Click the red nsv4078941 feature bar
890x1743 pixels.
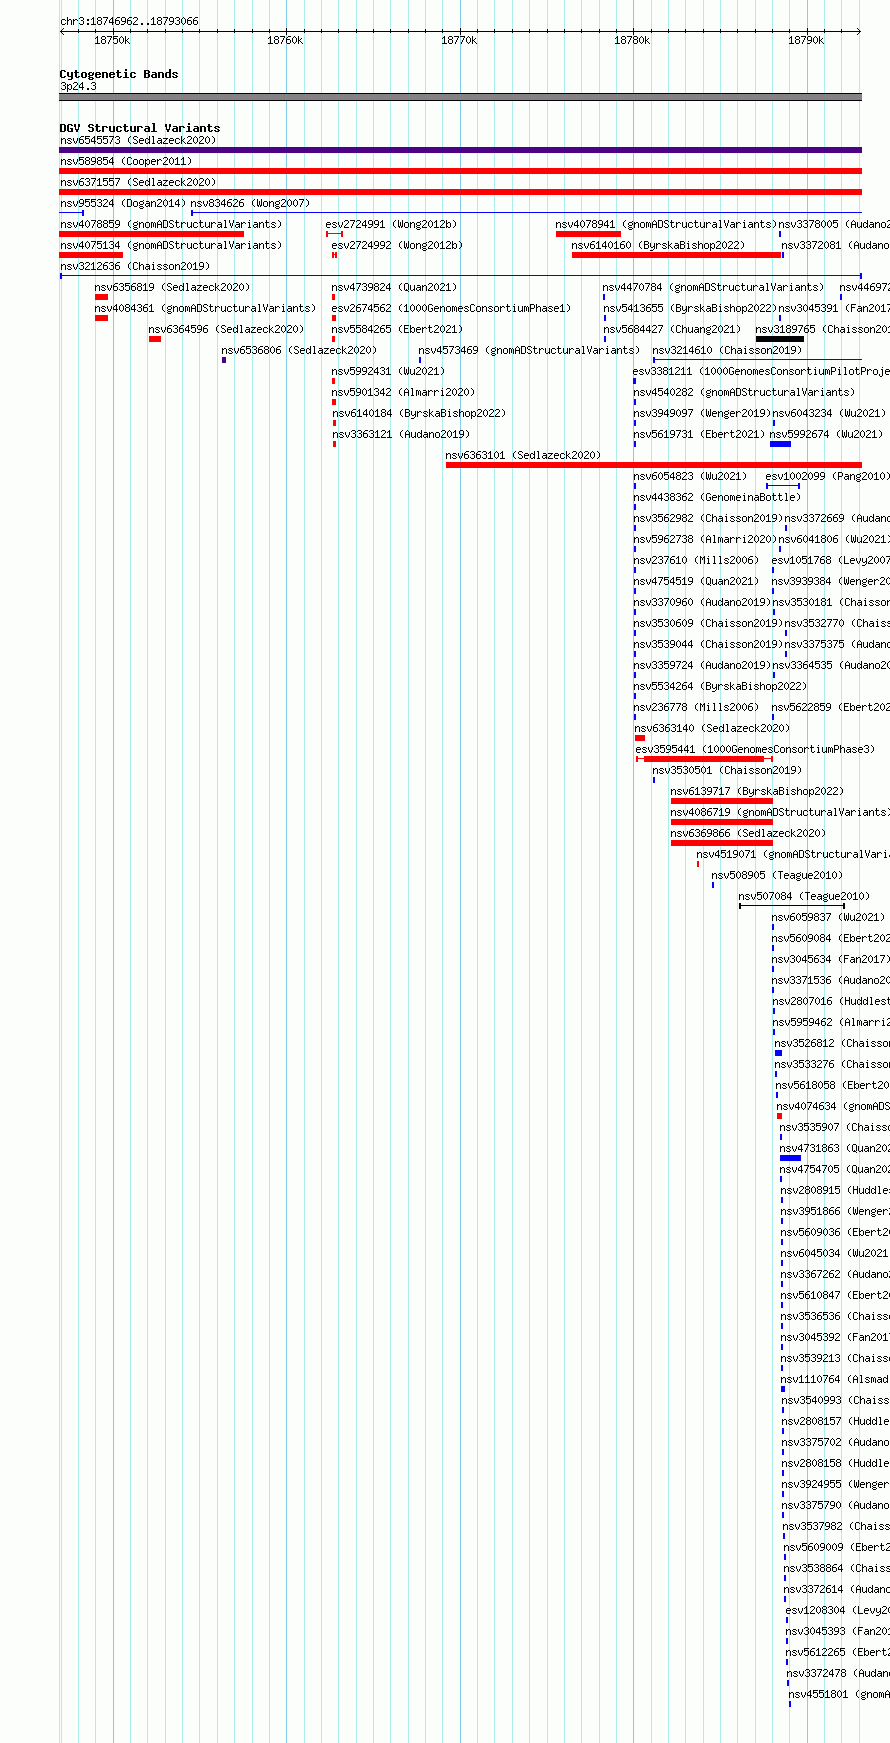588,234
